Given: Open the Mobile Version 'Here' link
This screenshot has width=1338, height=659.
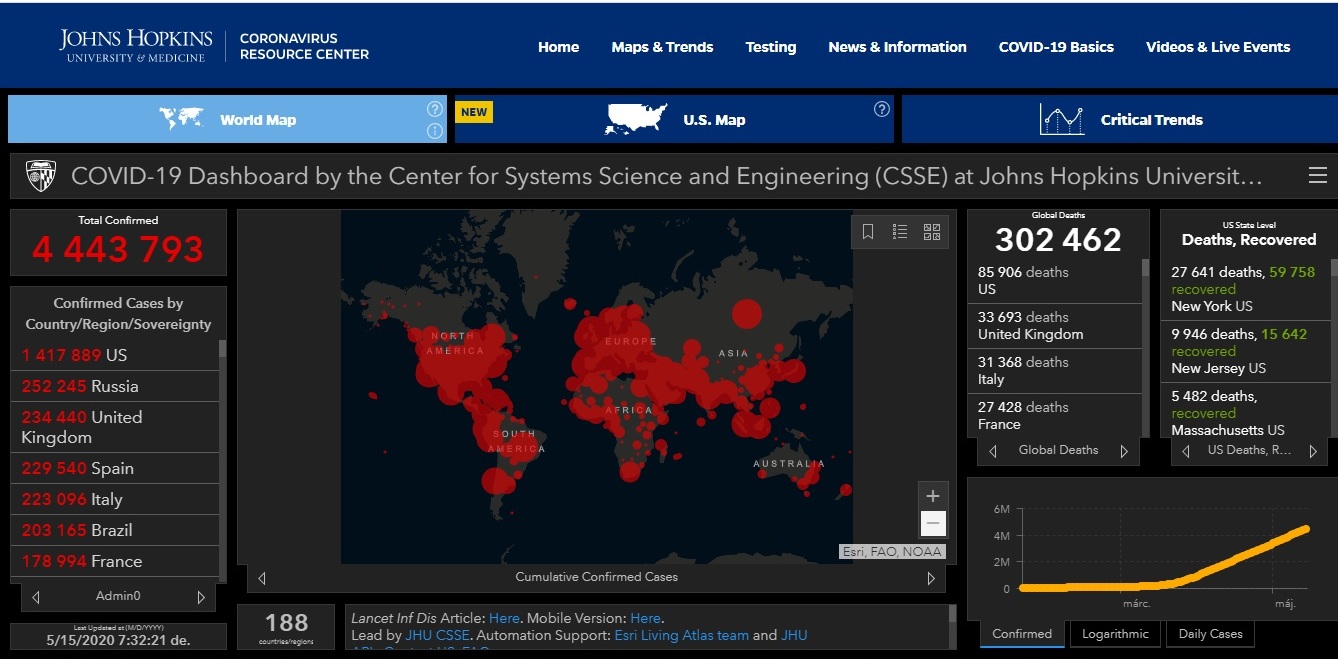Looking at the screenshot, I should [x=646, y=618].
